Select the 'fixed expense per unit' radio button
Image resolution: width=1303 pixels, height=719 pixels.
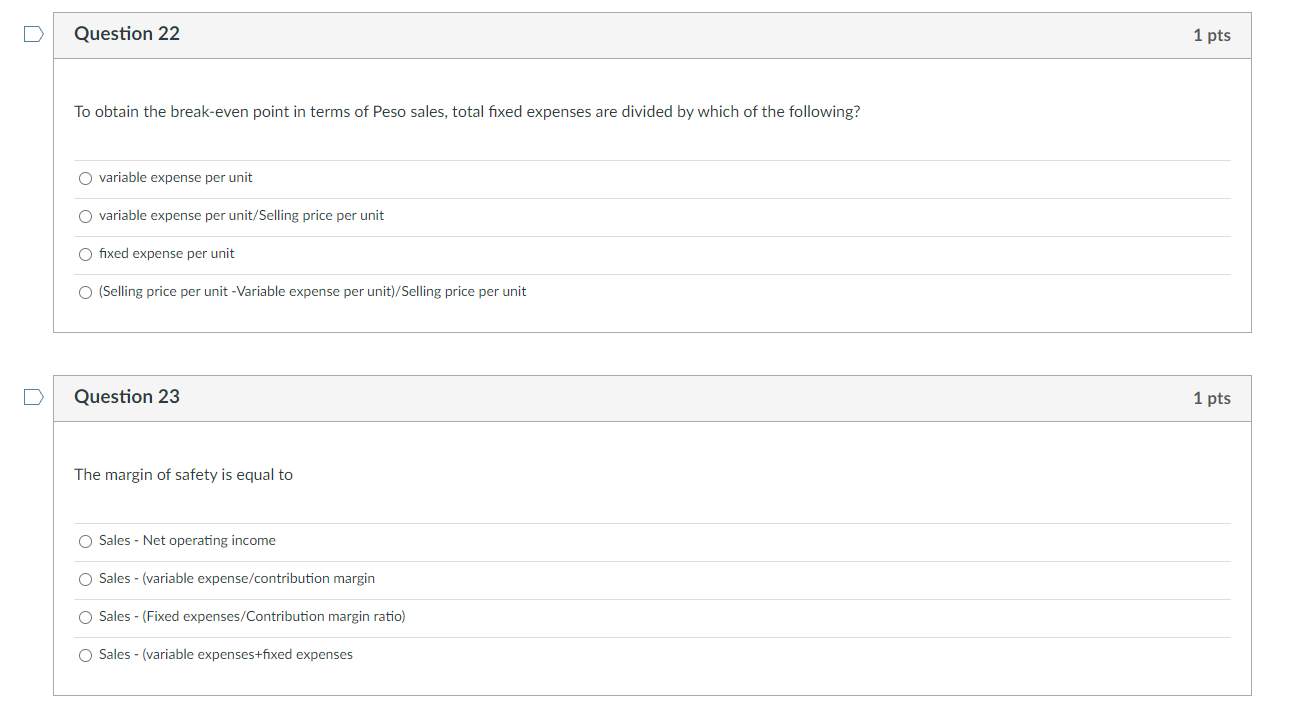tap(85, 254)
